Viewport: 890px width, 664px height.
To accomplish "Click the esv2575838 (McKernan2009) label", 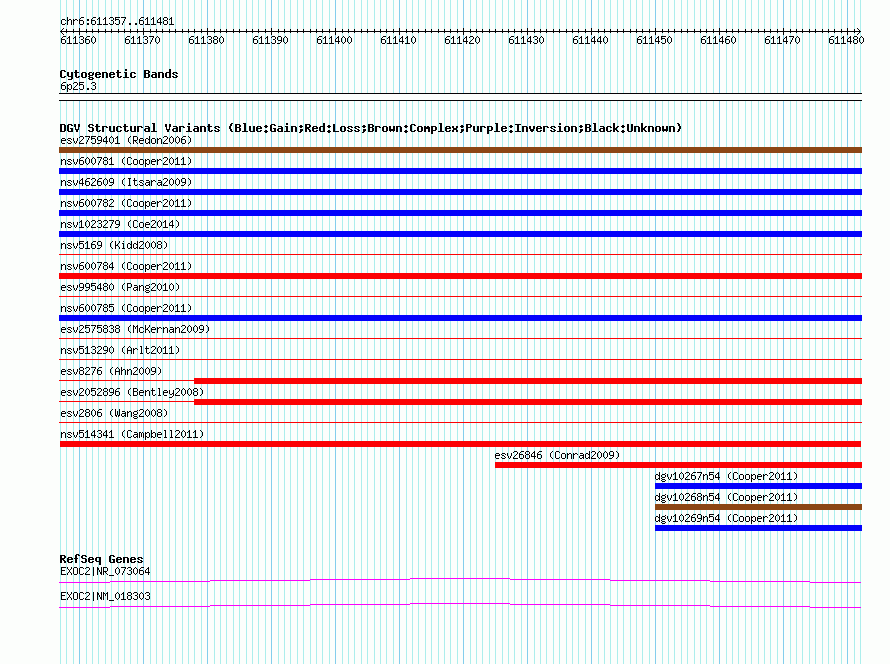I will pyautogui.click(x=135, y=329).
